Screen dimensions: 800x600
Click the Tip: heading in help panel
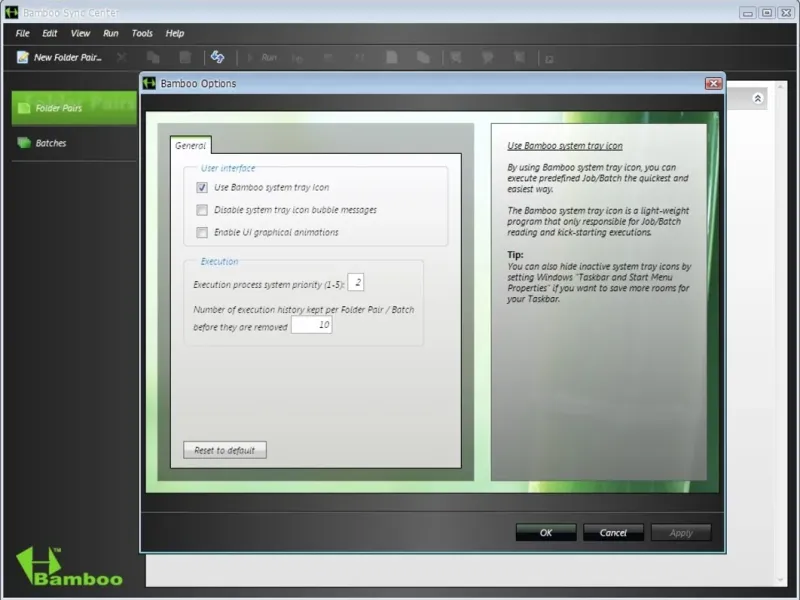515,255
